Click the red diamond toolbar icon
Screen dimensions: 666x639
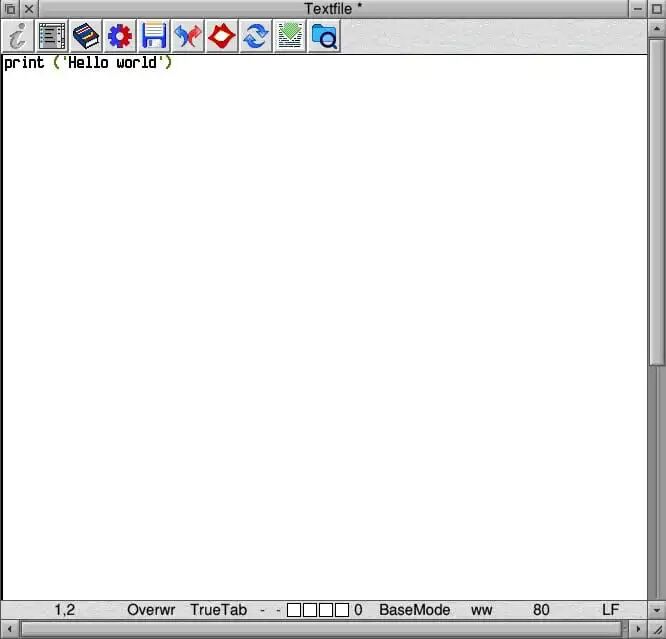[x=222, y=36]
